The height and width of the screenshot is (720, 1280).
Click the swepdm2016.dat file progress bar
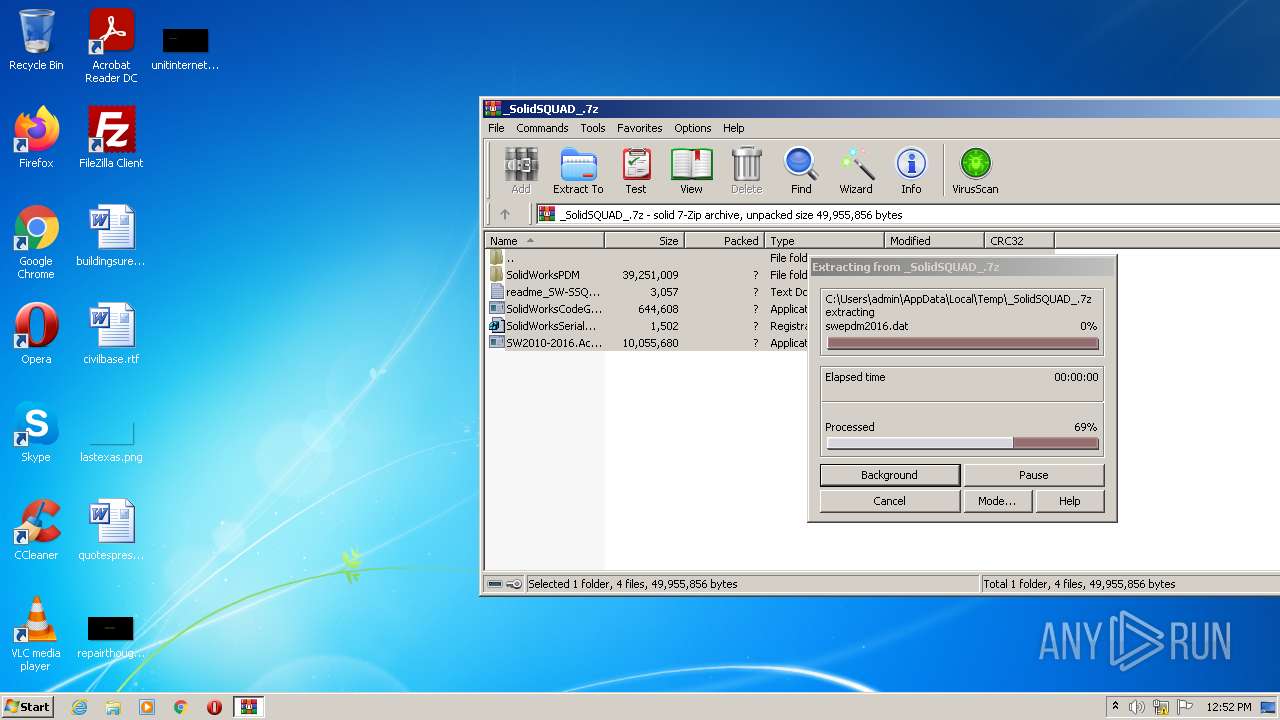click(962, 343)
